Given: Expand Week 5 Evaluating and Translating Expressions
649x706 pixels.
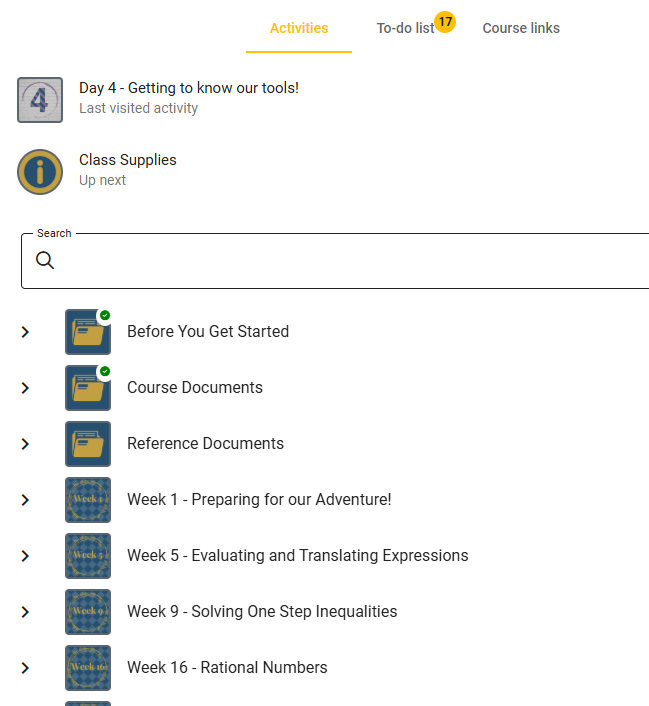Looking at the screenshot, I should (25, 556).
